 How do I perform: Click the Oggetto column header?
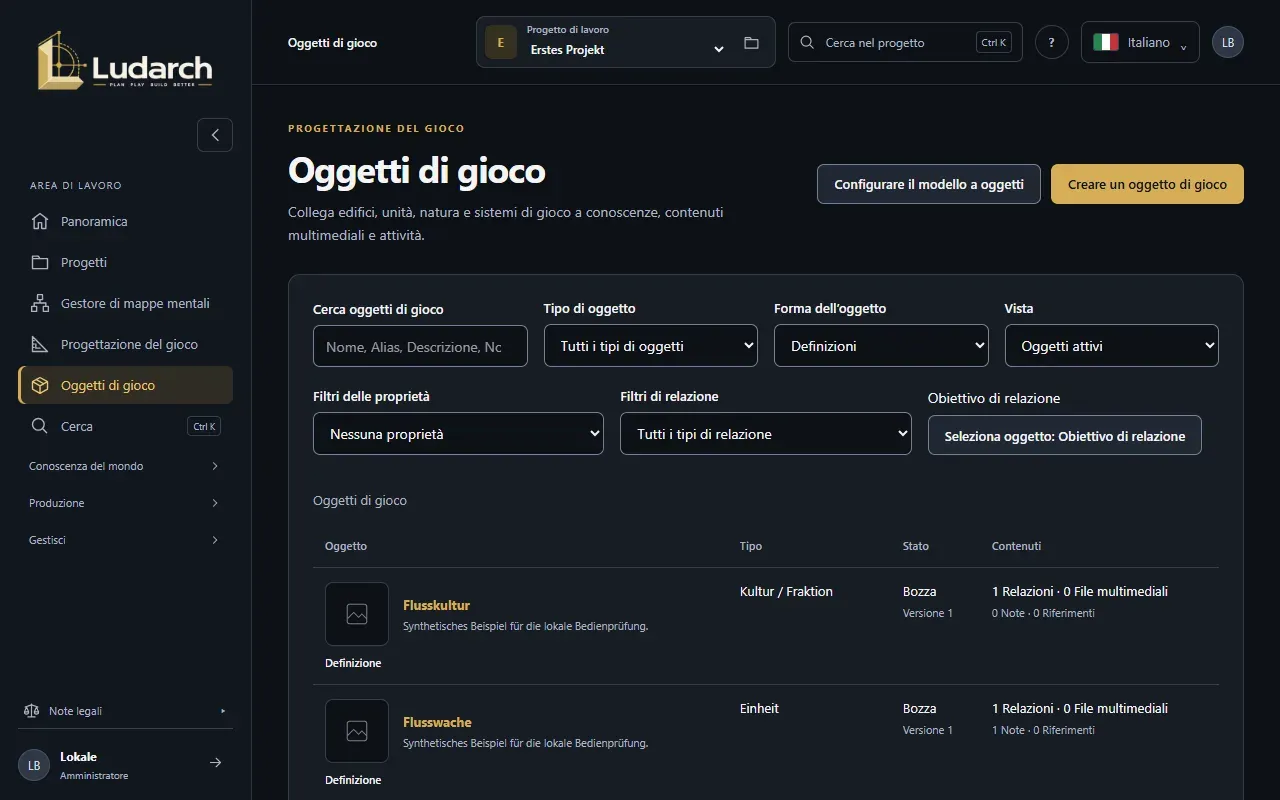coord(346,546)
